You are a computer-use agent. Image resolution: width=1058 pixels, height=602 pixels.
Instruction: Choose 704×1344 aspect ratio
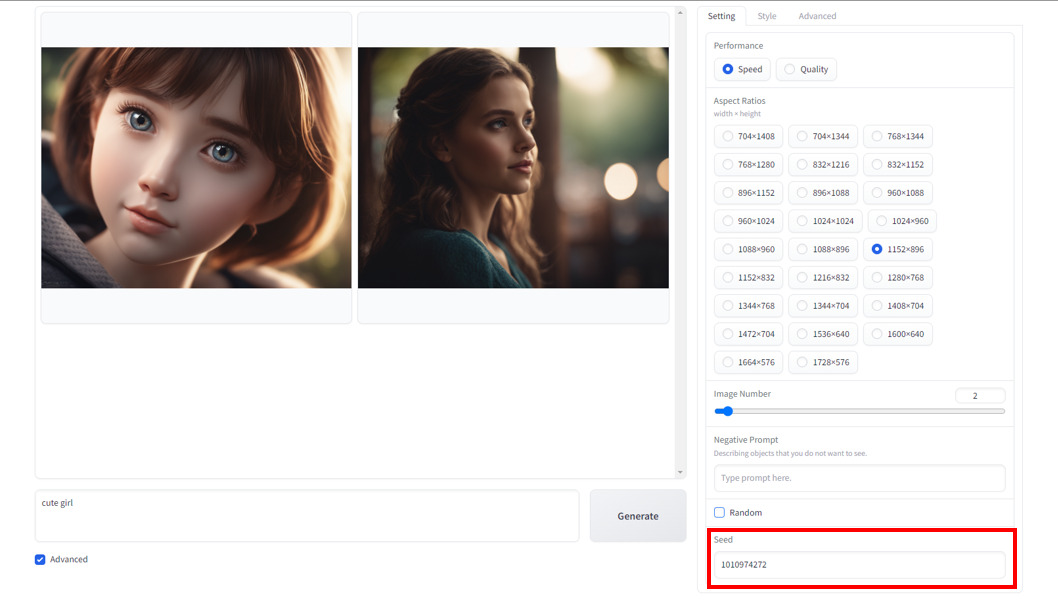(823, 136)
